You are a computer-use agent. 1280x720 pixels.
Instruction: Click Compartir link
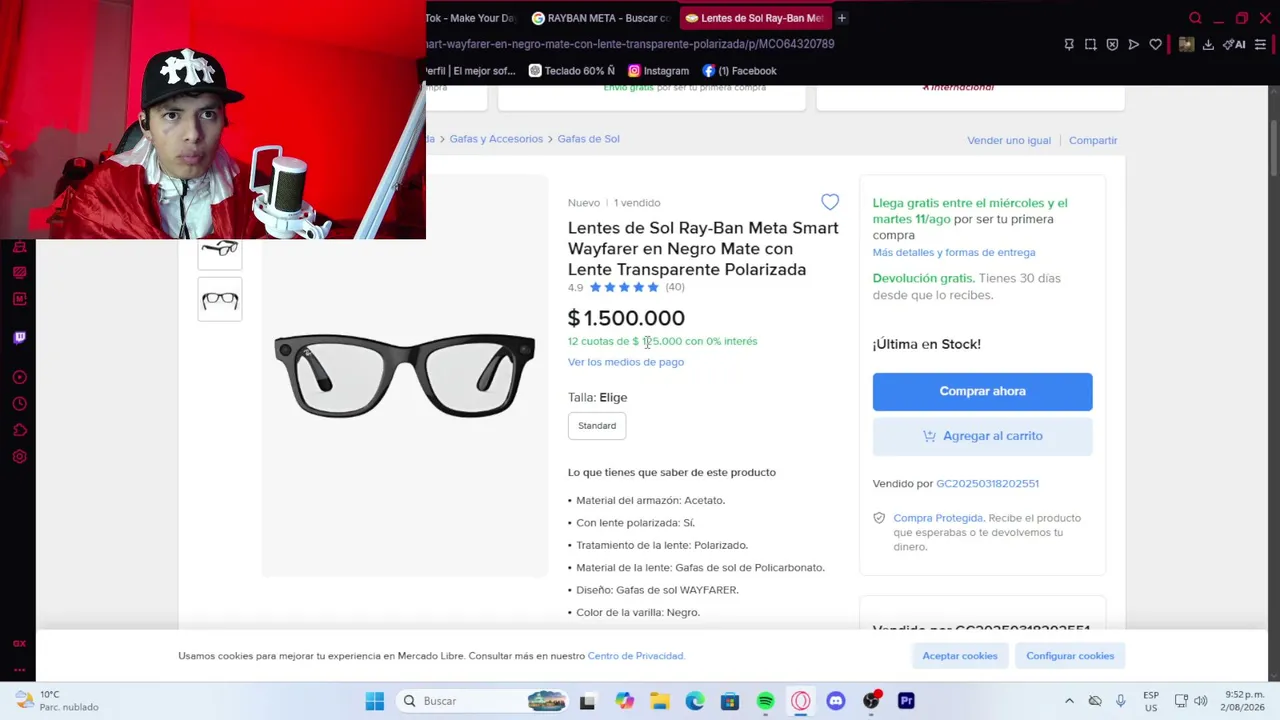point(1093,140)
